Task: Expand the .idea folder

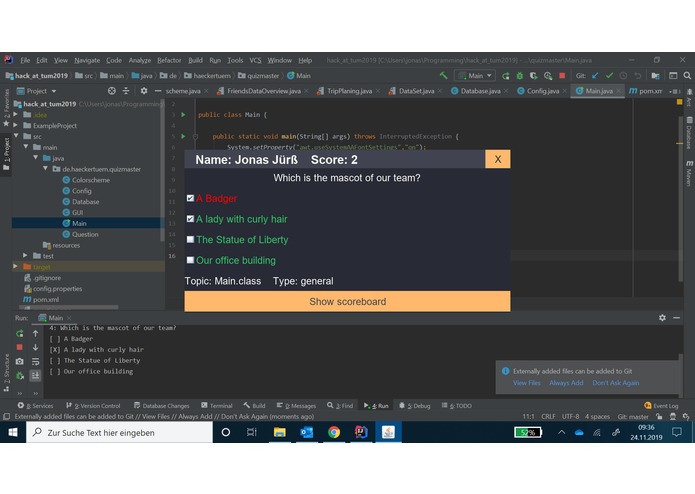Action: 16,114
